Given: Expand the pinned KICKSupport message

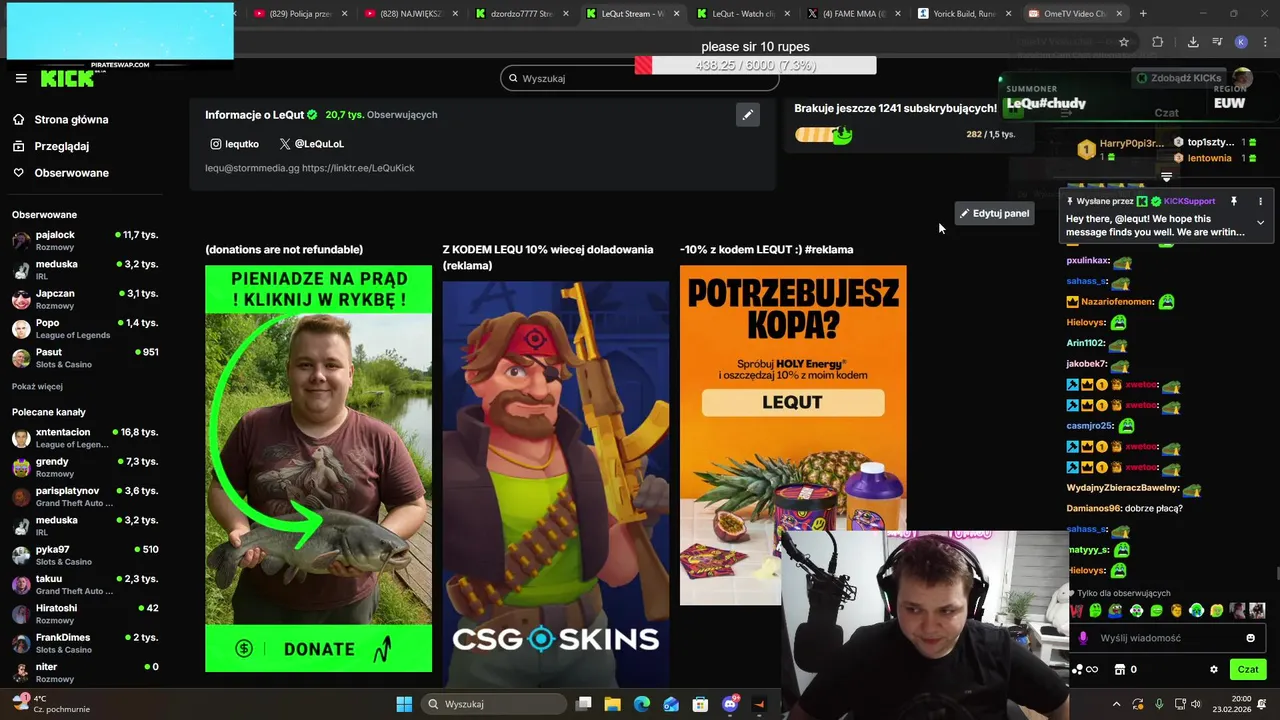Looking at the screenshot, I should (x=1260, y=223).
